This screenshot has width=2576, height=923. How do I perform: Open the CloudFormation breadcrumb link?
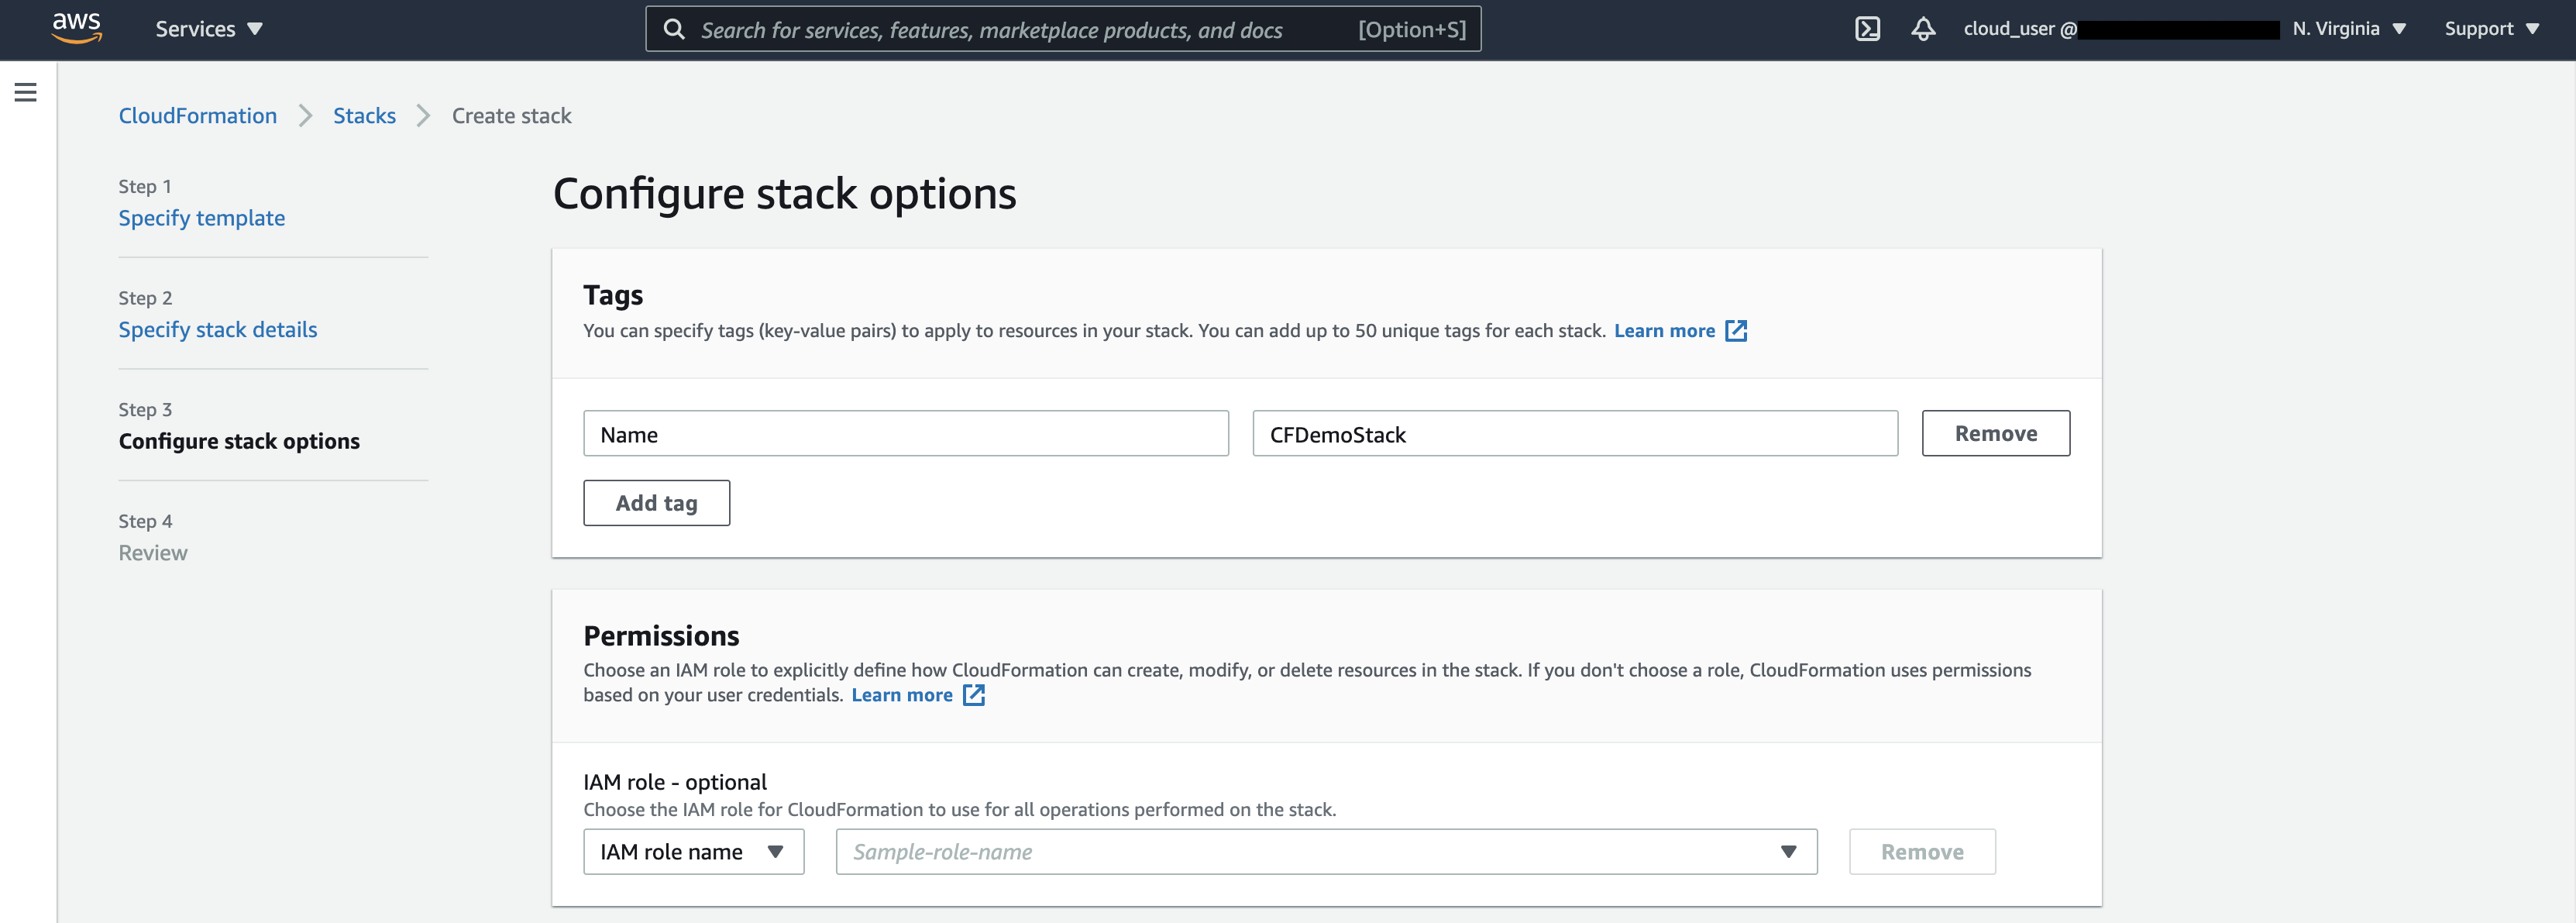[198, 116]
